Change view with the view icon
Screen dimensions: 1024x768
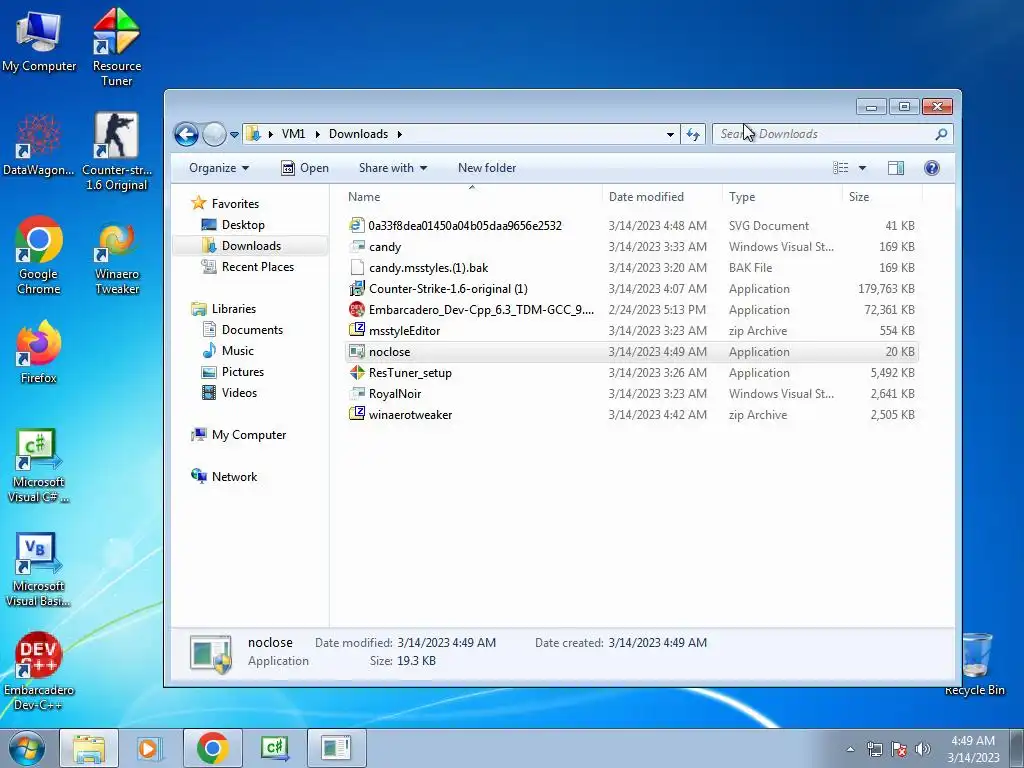tap(840, 168)
